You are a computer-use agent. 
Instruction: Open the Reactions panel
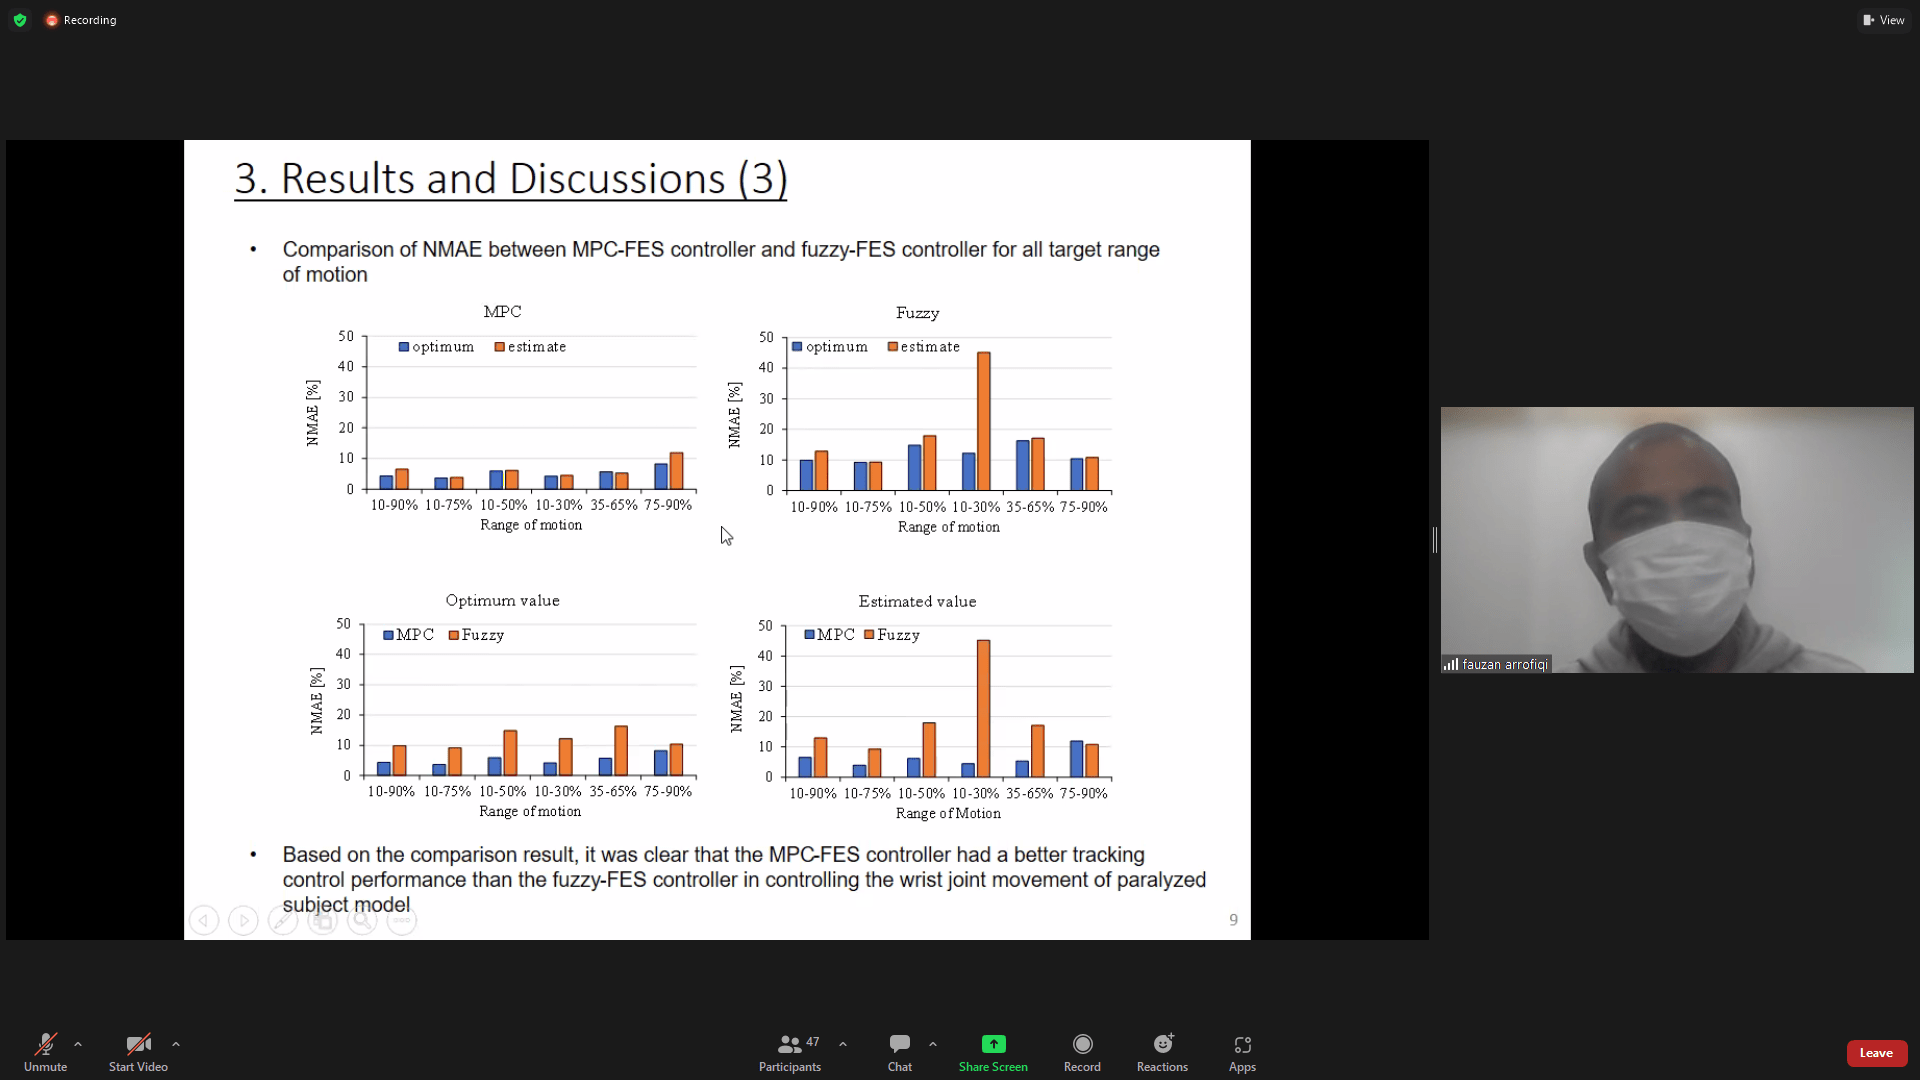1162,1052
